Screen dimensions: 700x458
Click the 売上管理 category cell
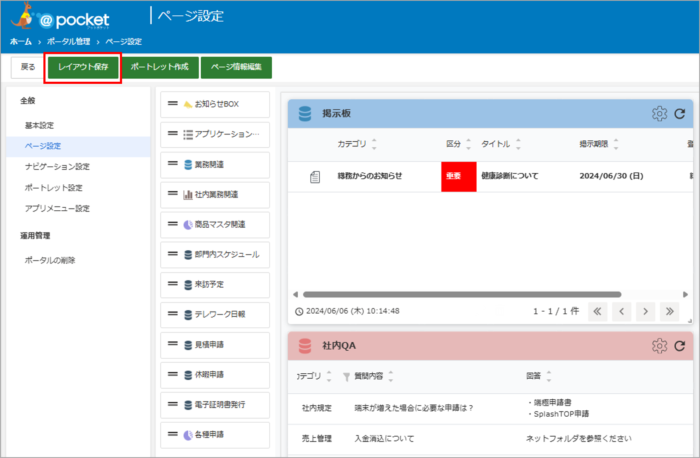(317, 439)
